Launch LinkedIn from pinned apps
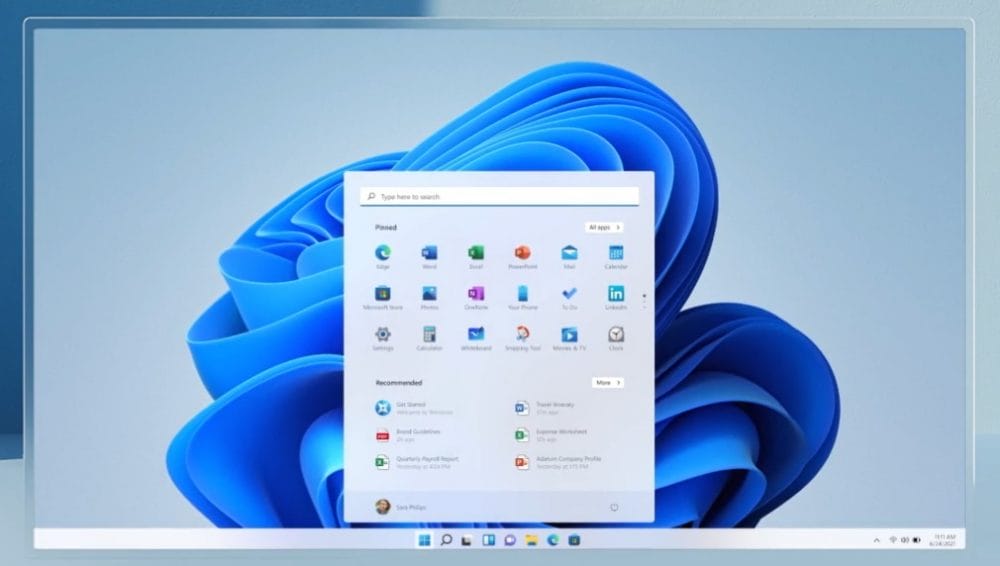Viewport: 1000px width, 566px height. (615, 297)
